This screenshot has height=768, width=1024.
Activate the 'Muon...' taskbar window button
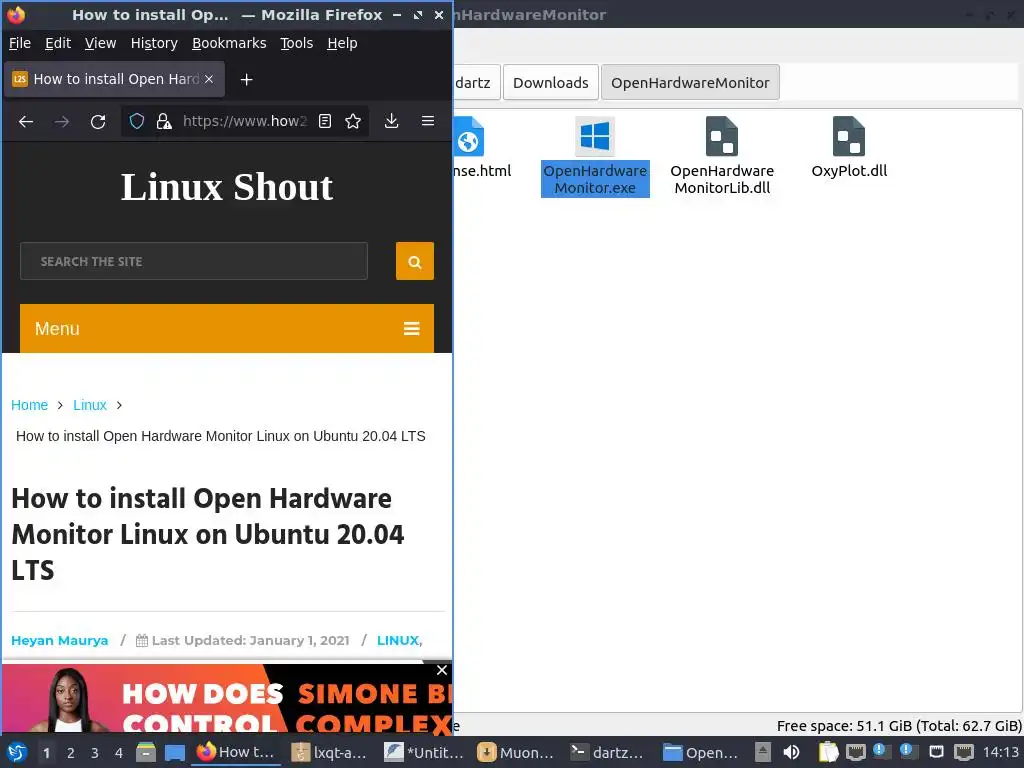[x=516, y=752]
